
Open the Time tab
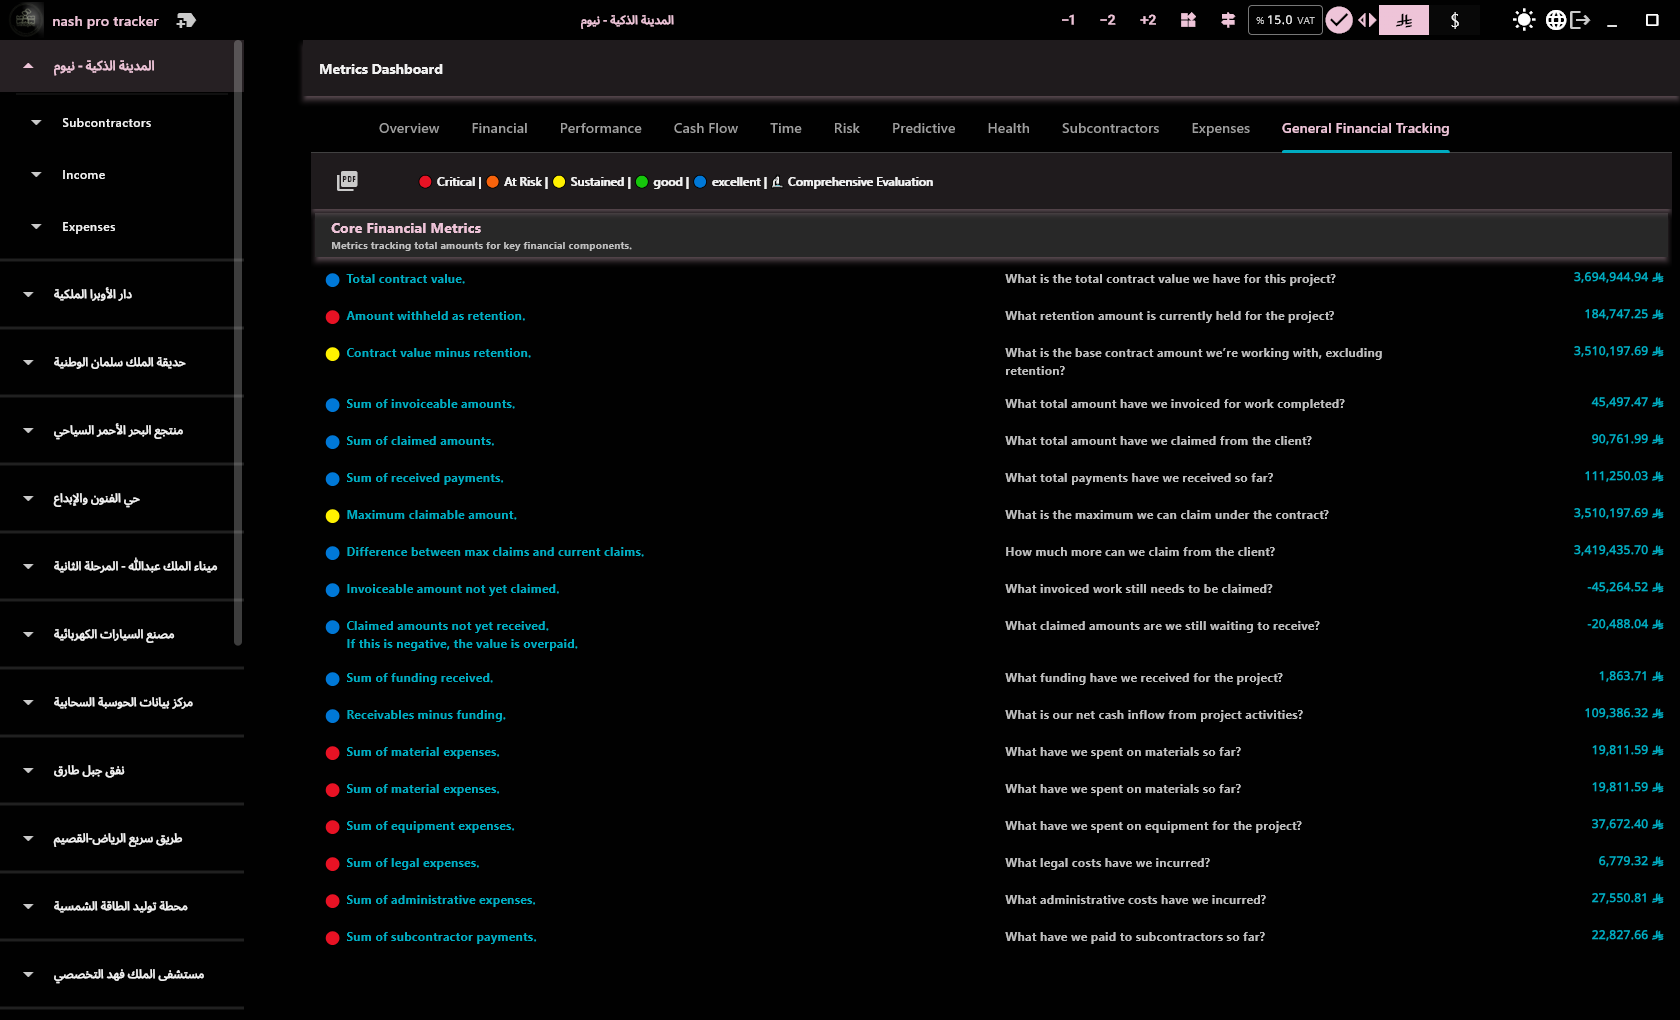click(786, 128)
